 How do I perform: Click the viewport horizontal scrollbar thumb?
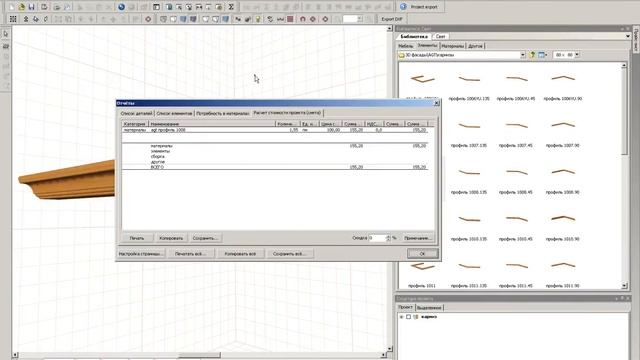[x=200, y=355]
